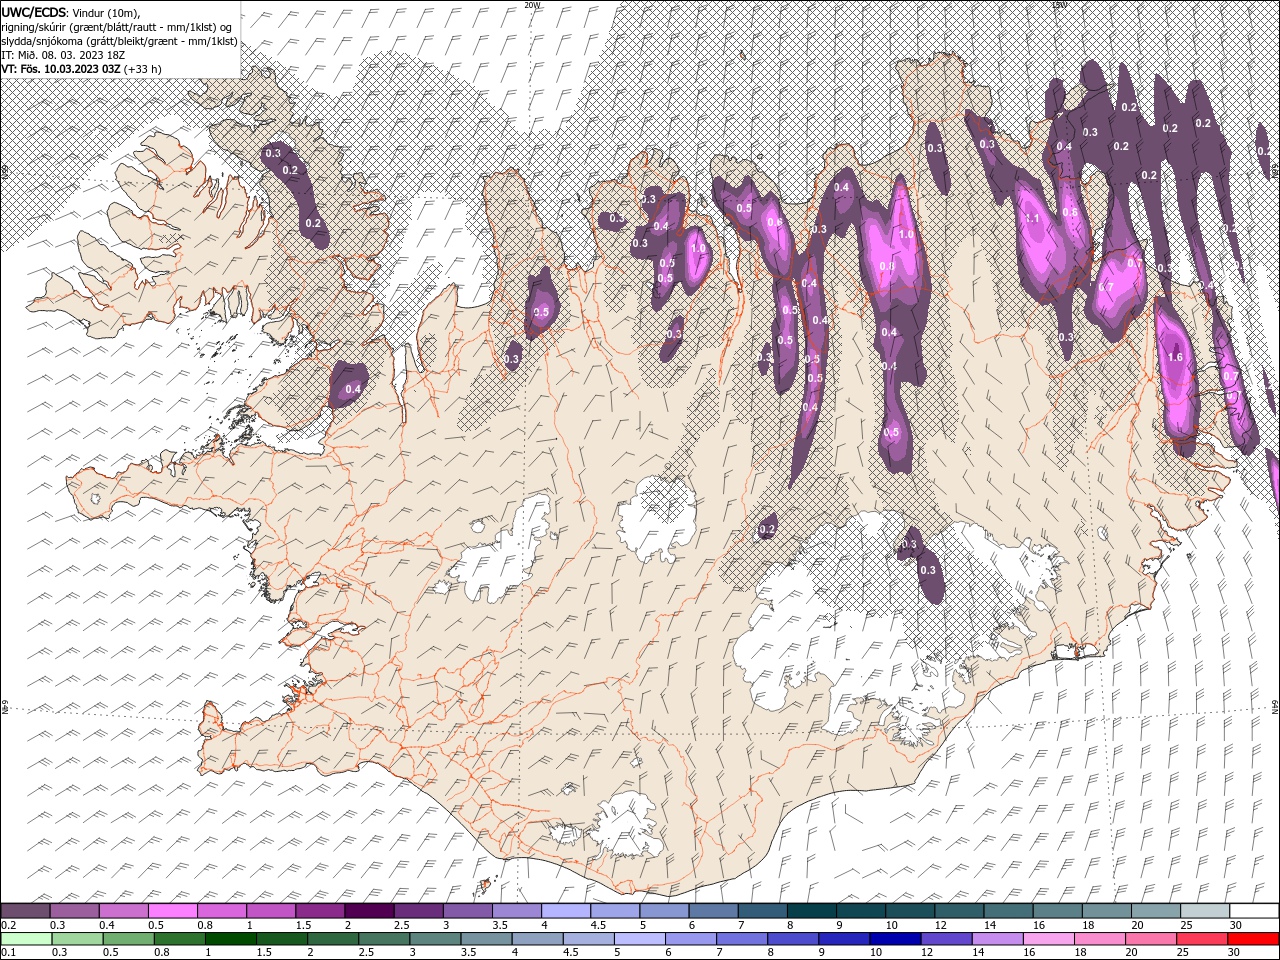The height and width of the screenshot is (960, 1280).
Task: Select the white 30 swatch in purple scale
Action: pyautogui.click(x=1254, y=911)
